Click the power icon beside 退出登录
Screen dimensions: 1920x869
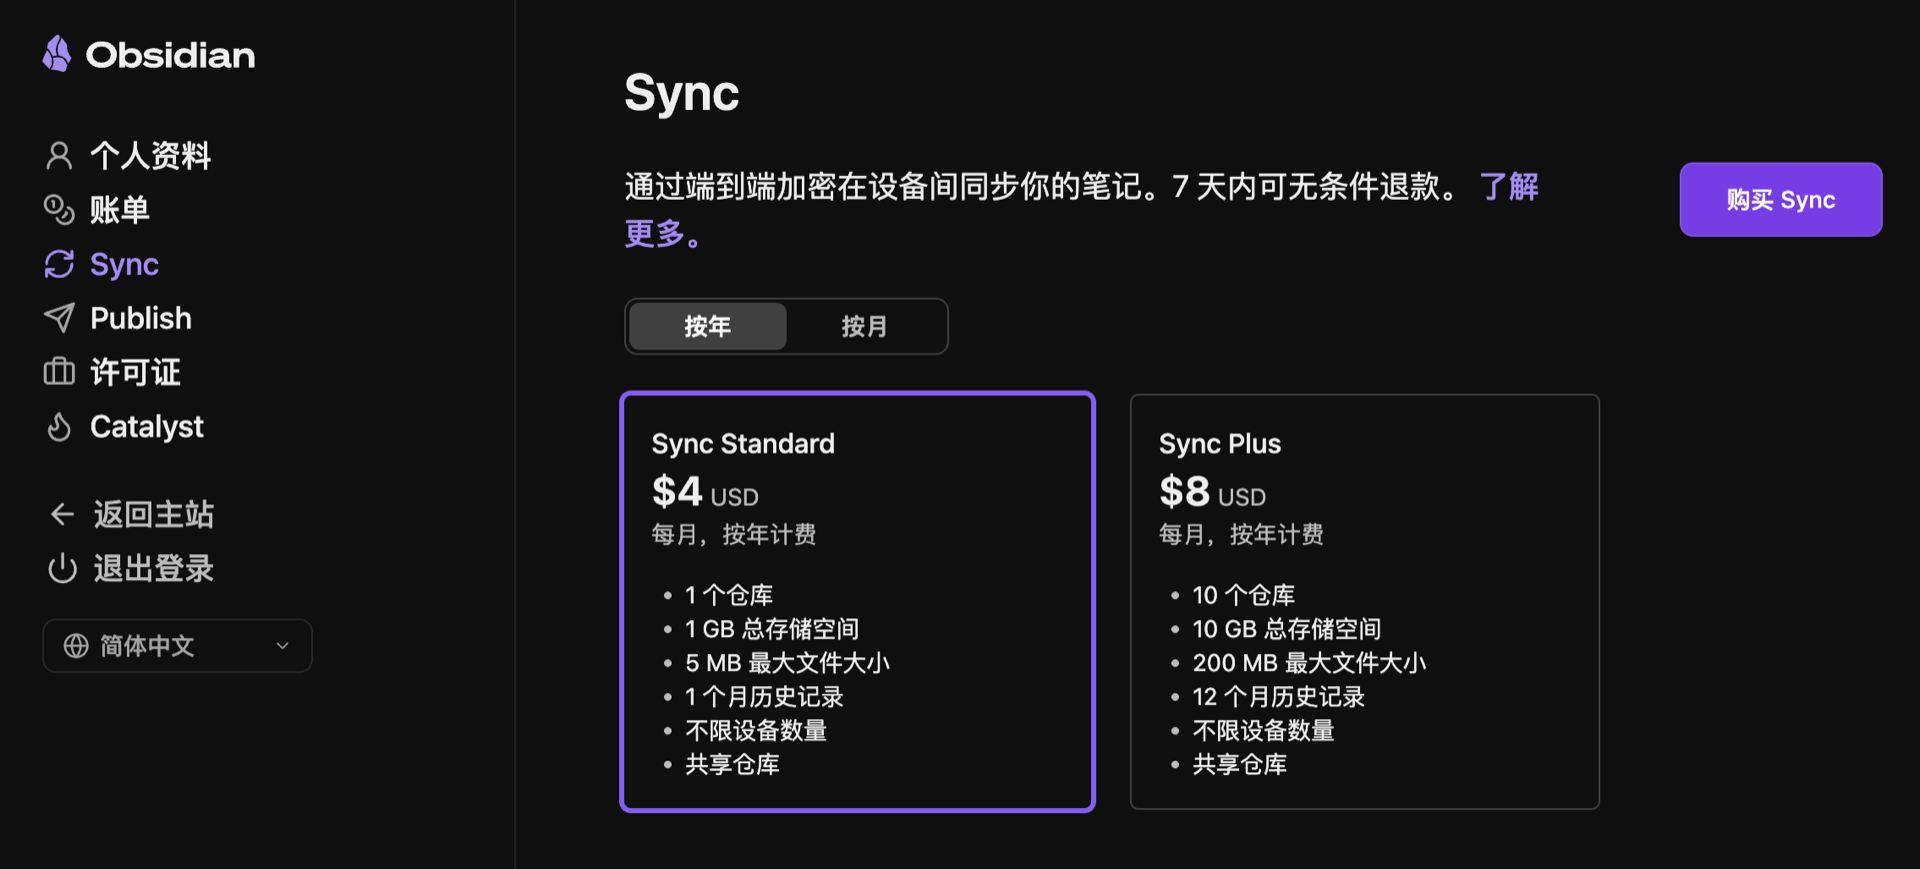tap(62, 568)
